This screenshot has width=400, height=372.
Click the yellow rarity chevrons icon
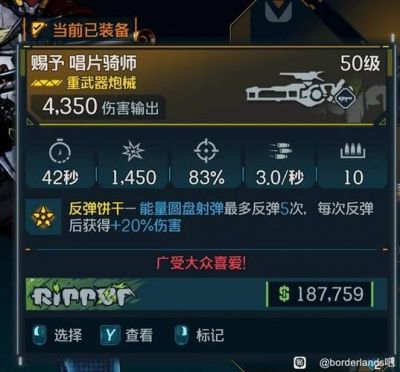[x=46, y=82]
